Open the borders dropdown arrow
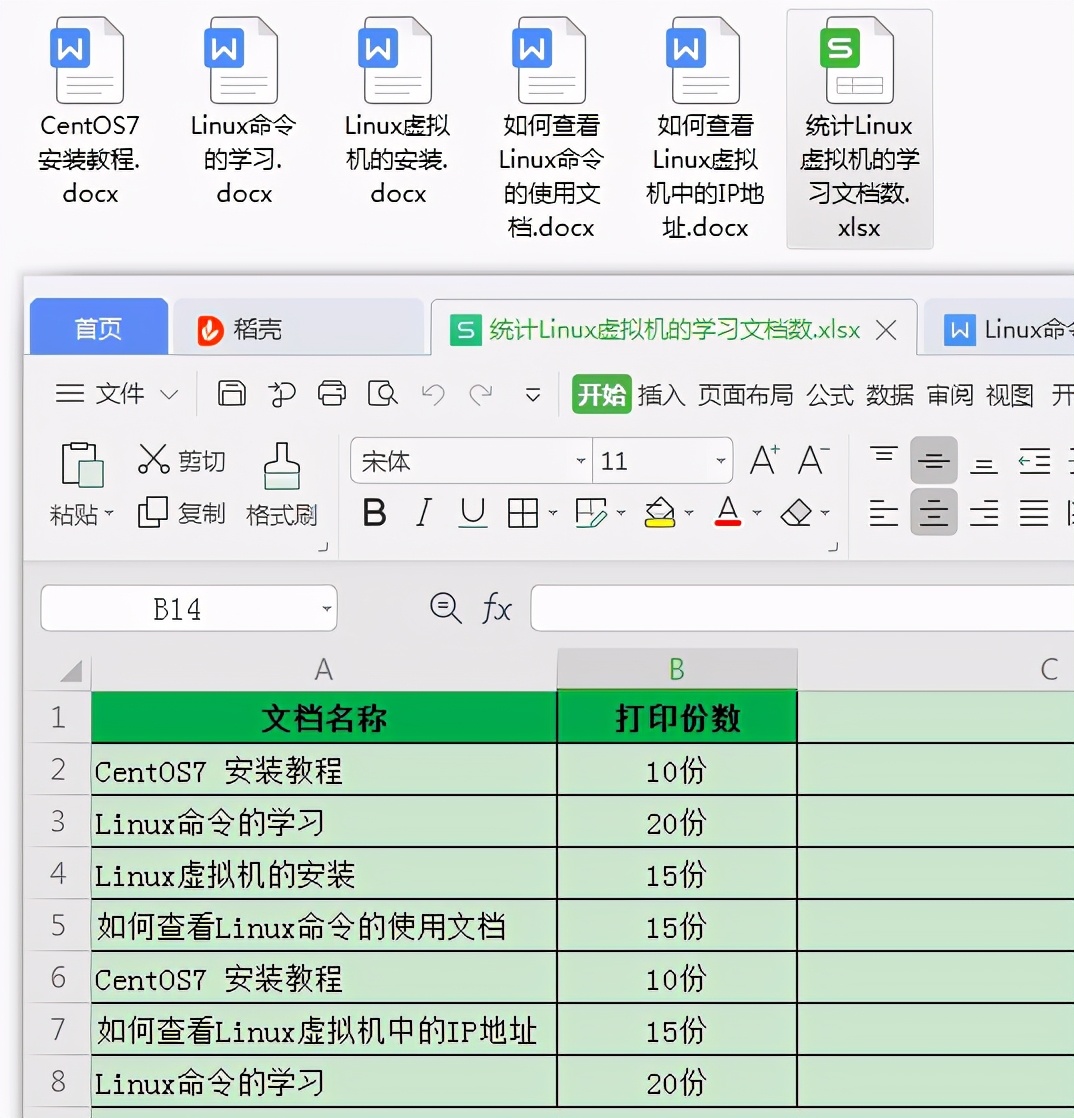This screenshot has width=1074, height=1118. (x=553, y=513)
